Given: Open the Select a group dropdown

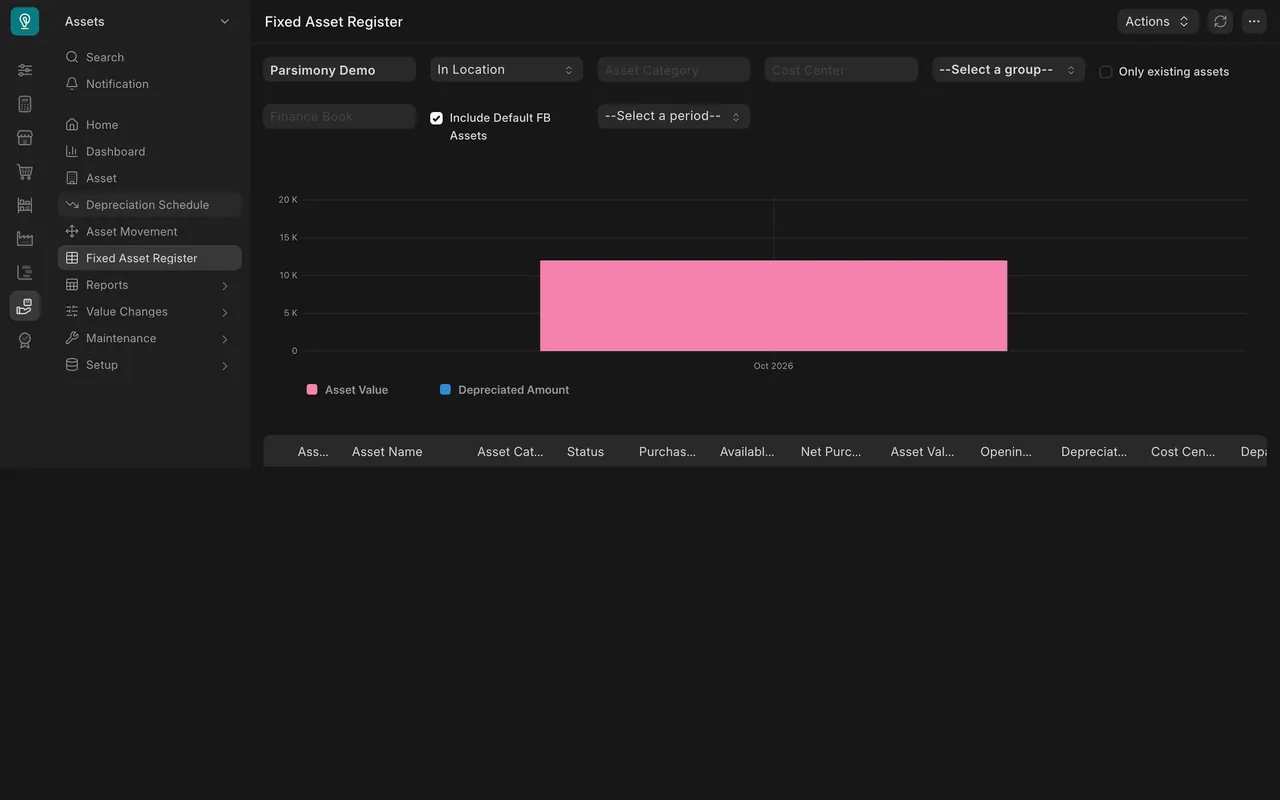Looking at the screenshot, I should pos(1008,69).
